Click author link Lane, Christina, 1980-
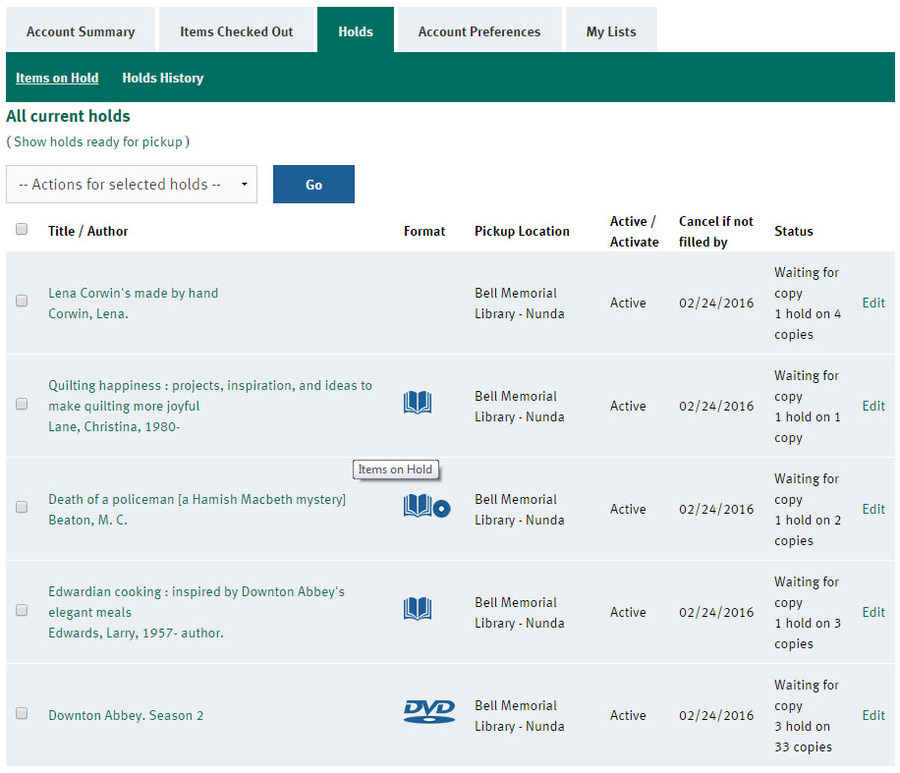900x773 pixels. (x=114, y=426)
